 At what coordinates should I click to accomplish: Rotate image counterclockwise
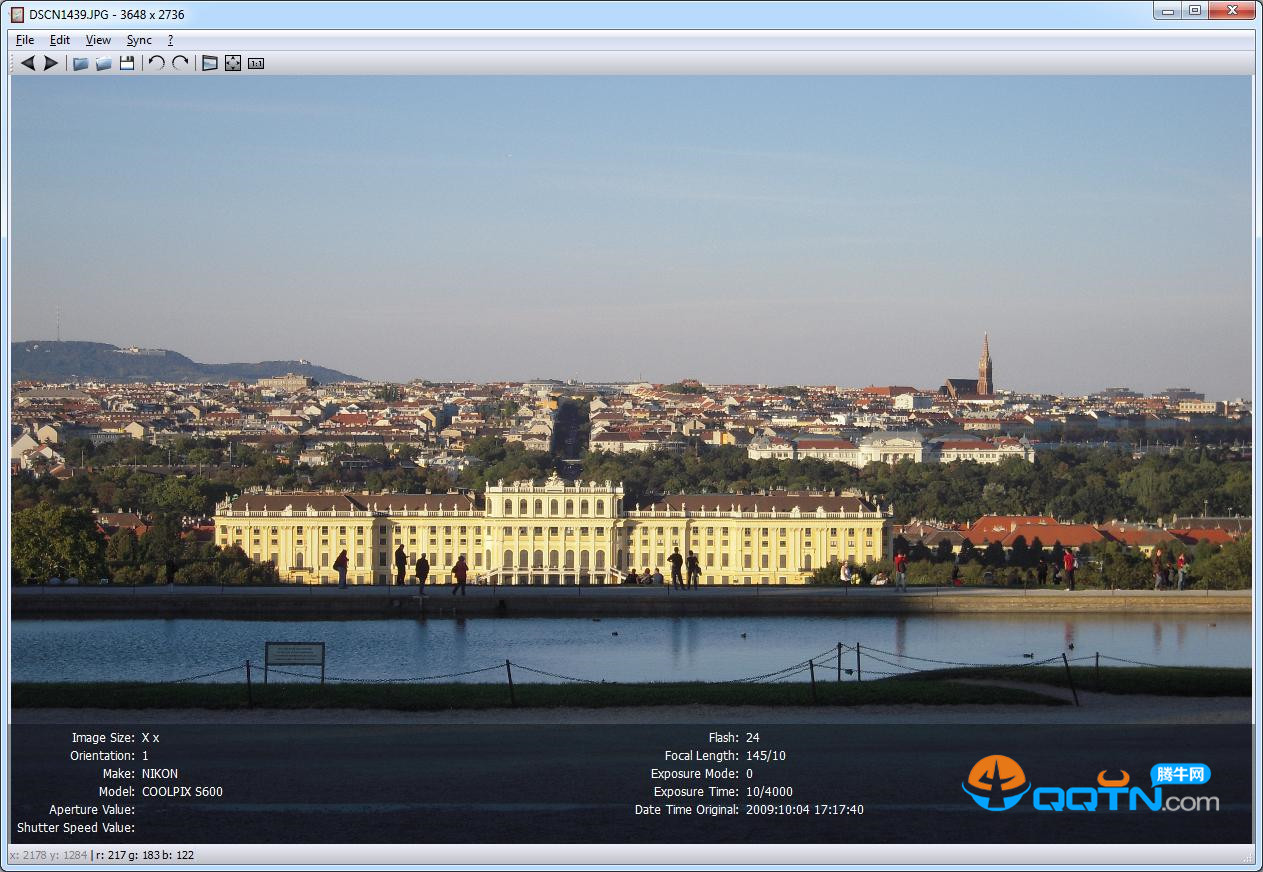tap(157, 63)
